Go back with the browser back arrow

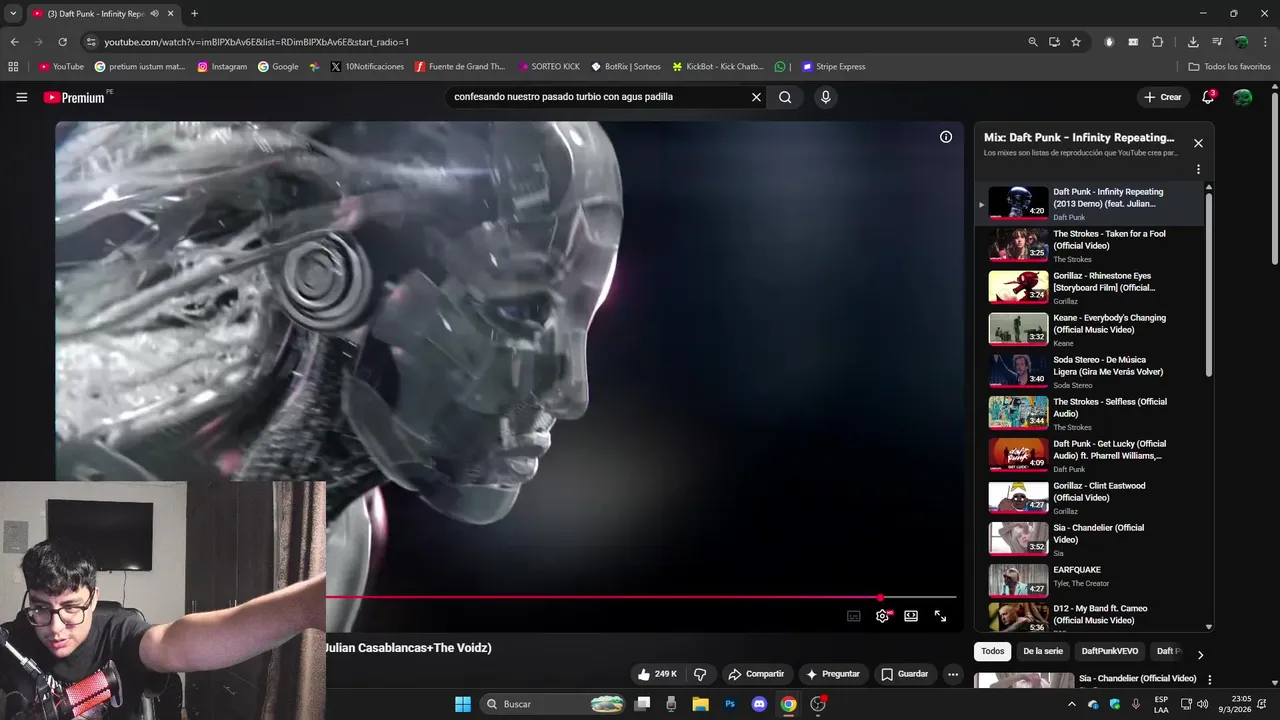(14, 42)
